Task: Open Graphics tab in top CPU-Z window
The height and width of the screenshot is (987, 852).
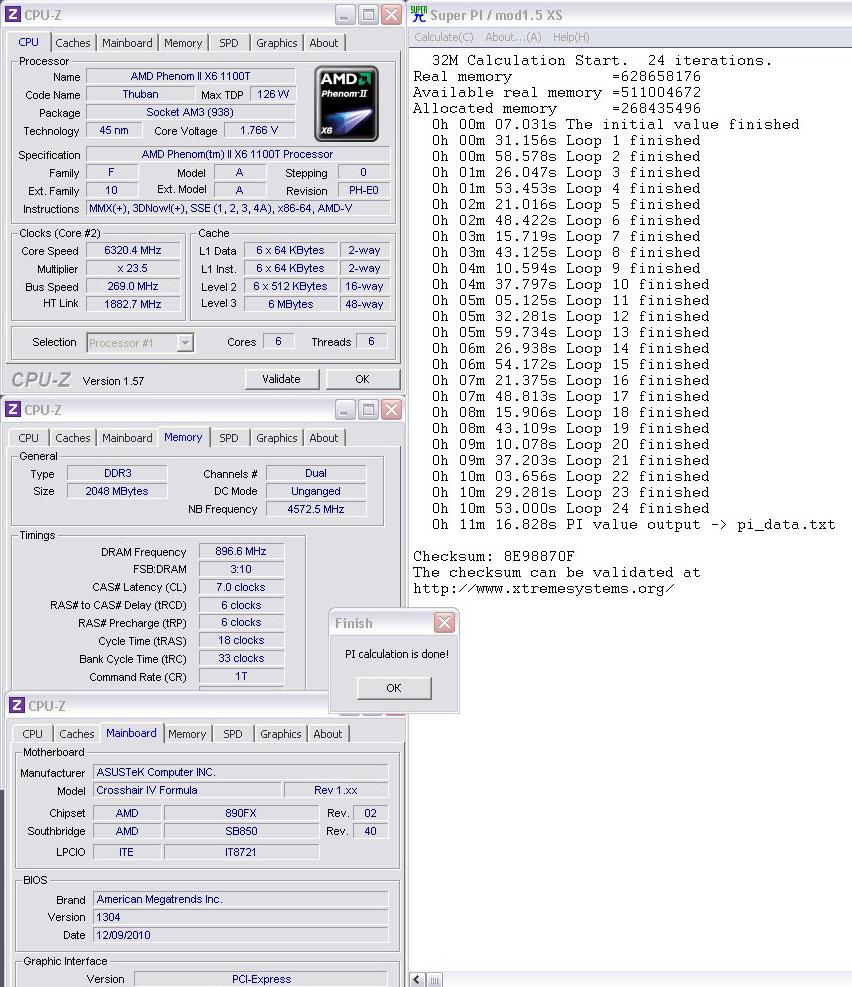Action: [276, 43]
